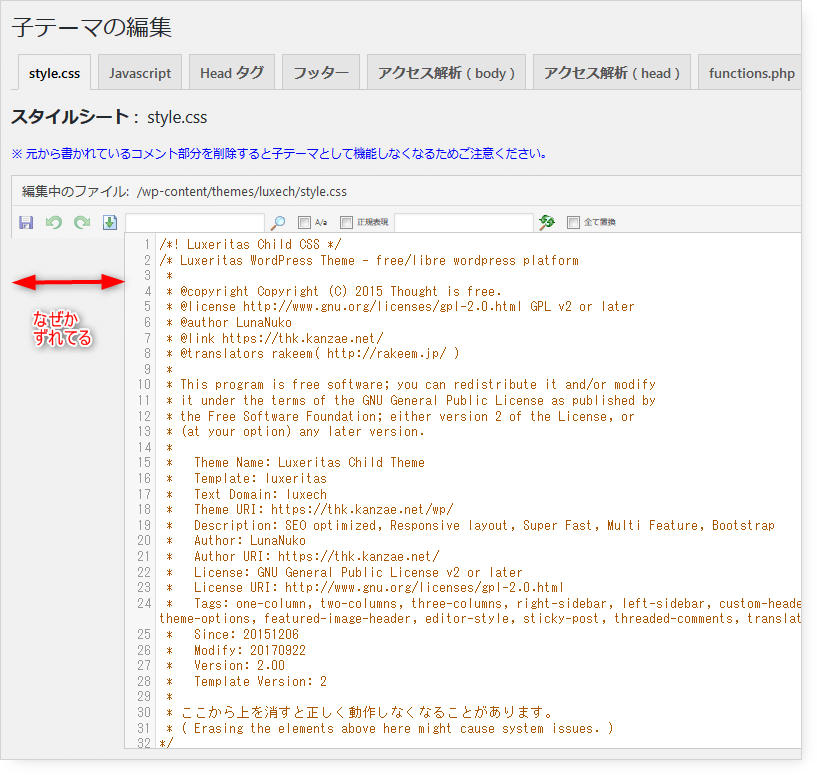The height and width of the screenshot is (775, 817).
Task: Click line number 15 in the gutter
Action: tap(144, 463)
